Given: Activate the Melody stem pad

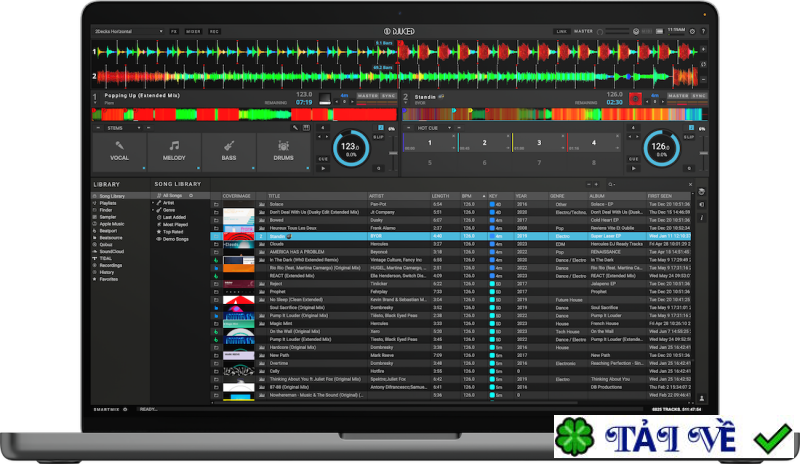Looking at the screenshot, I should (174, 151).
